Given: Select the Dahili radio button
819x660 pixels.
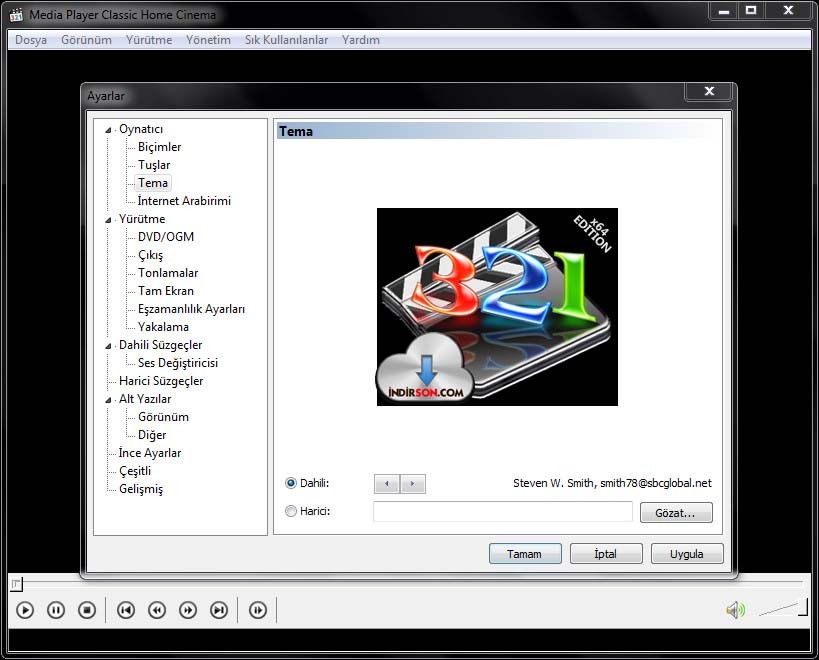Looking at the screenshot, I should (291, 483).
